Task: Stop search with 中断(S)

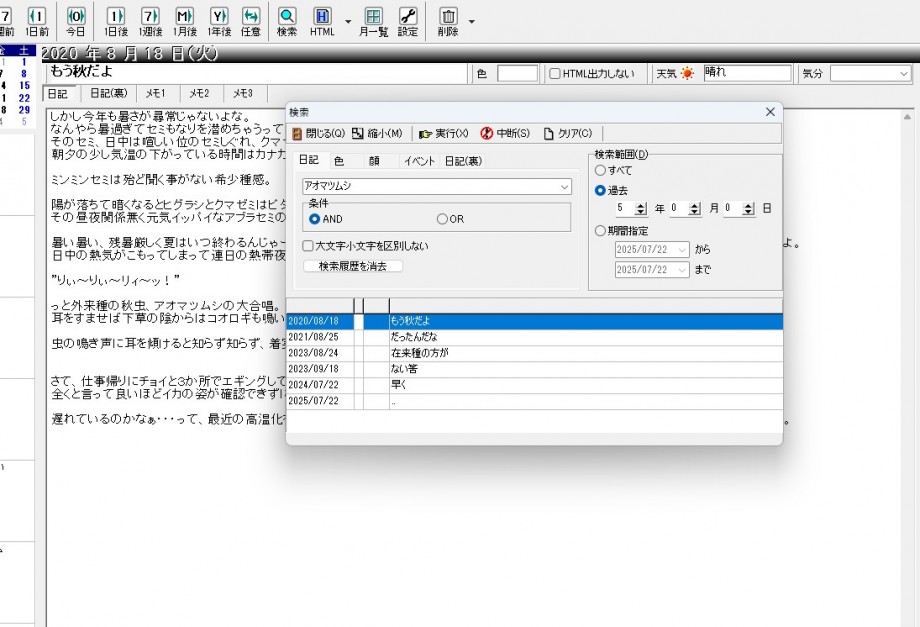Action: coord(505,134)
